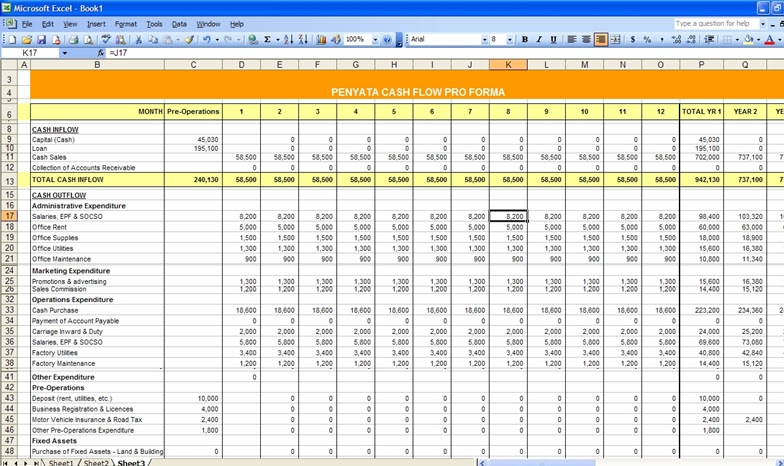
Task: Select row 33 header
Action: point(10,310)
